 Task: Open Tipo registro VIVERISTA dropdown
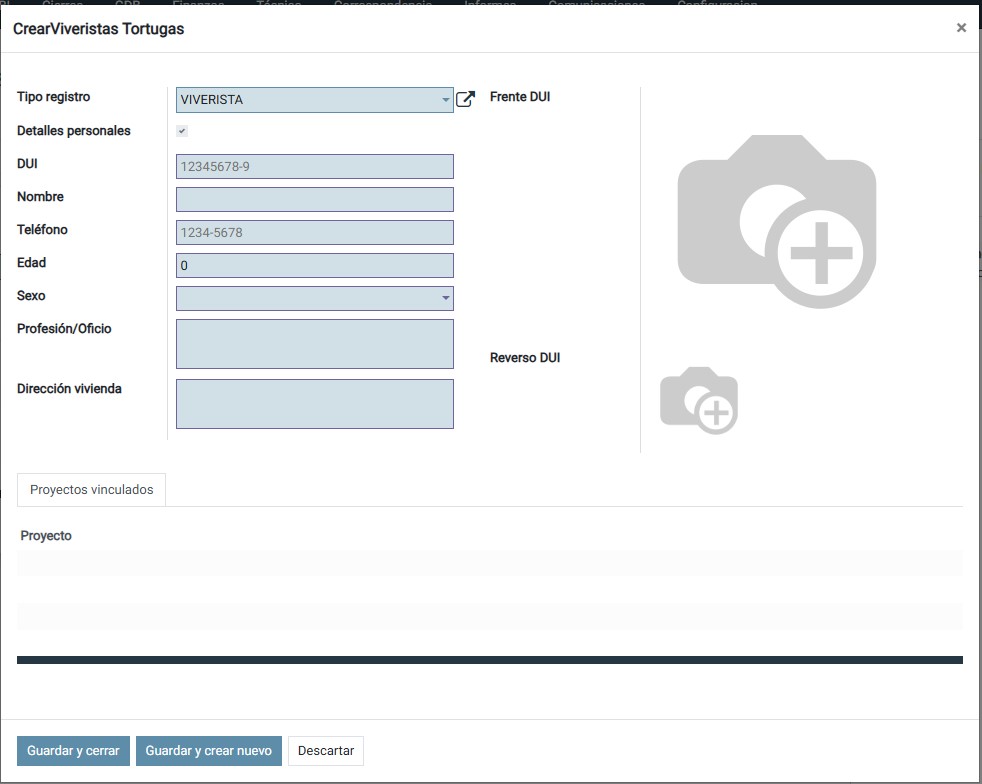coord(314,100)
